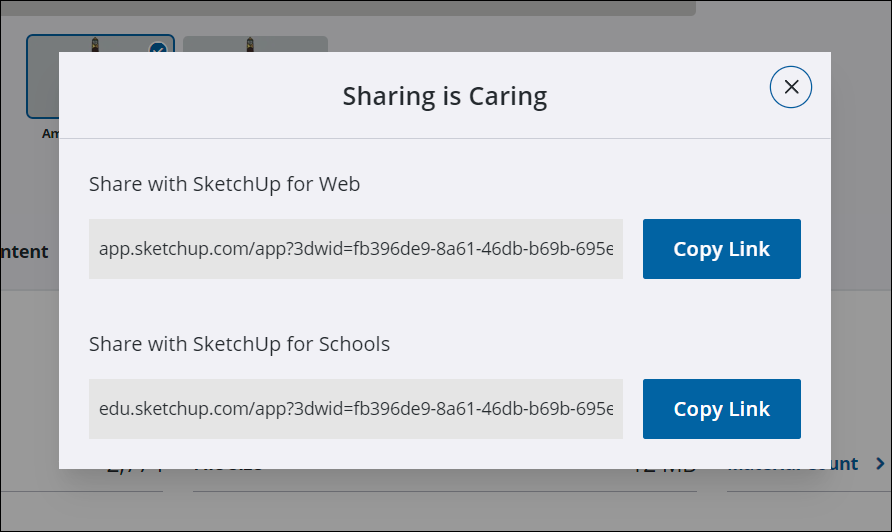892x532 pixels.
Task: Select the second model thumbnail behind the dialog
Action: point(255,44)
